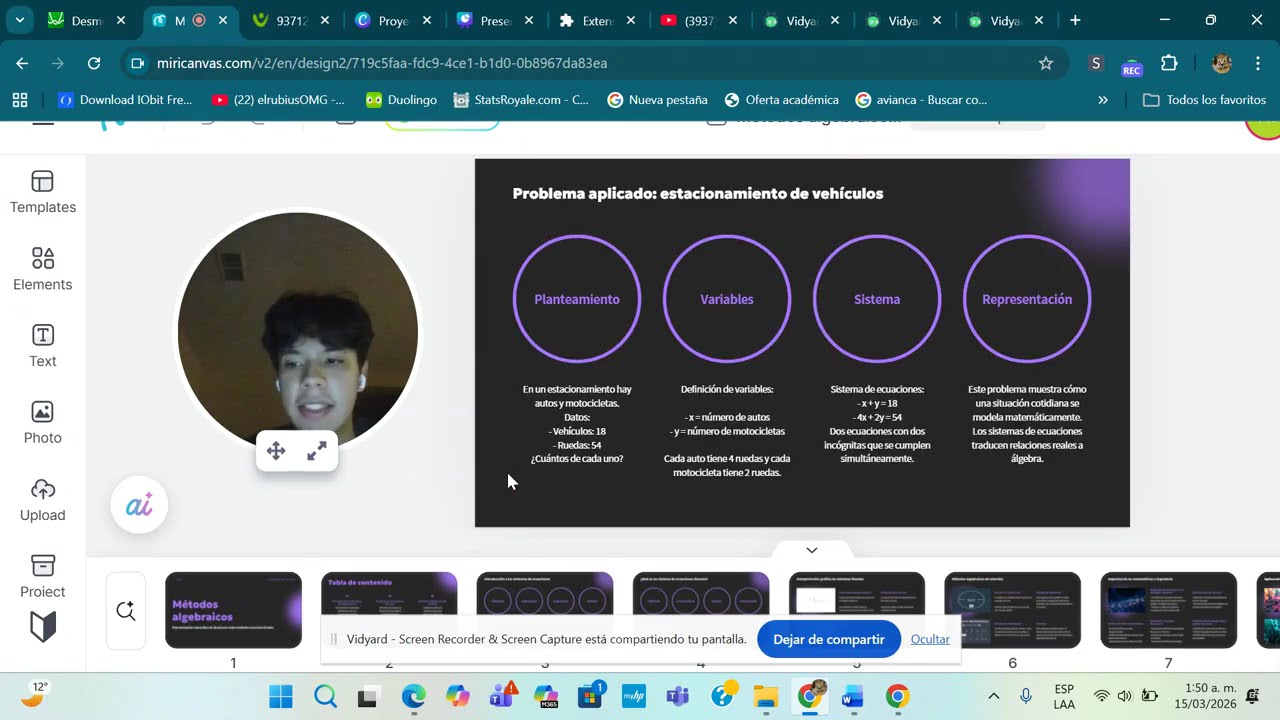Open the Download IObit Free bookmark
Image resolution: width=1280 pixels, height=720 pixels.
point(126,100)
